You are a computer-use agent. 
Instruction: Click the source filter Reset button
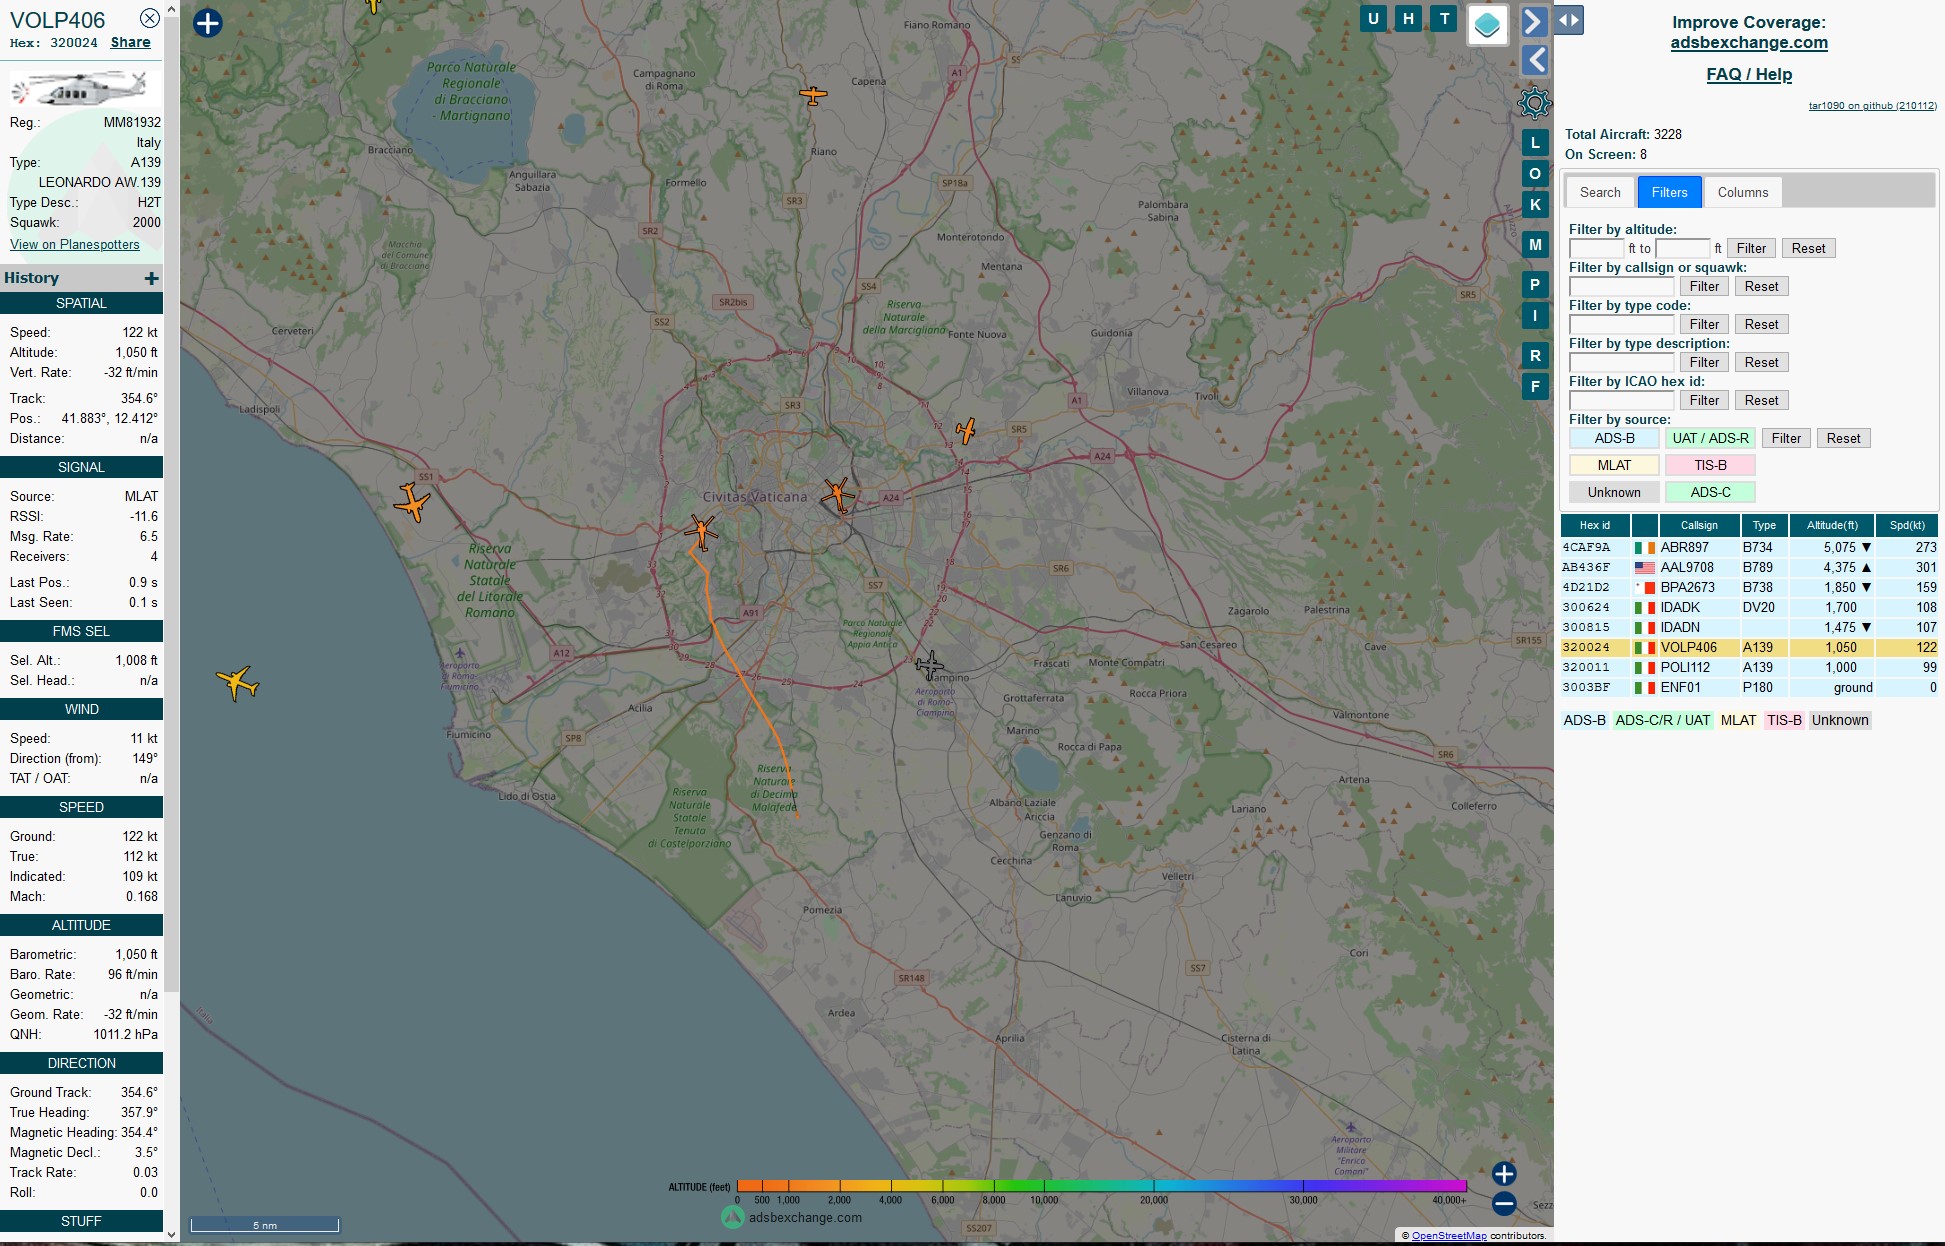click(1843, 438)
